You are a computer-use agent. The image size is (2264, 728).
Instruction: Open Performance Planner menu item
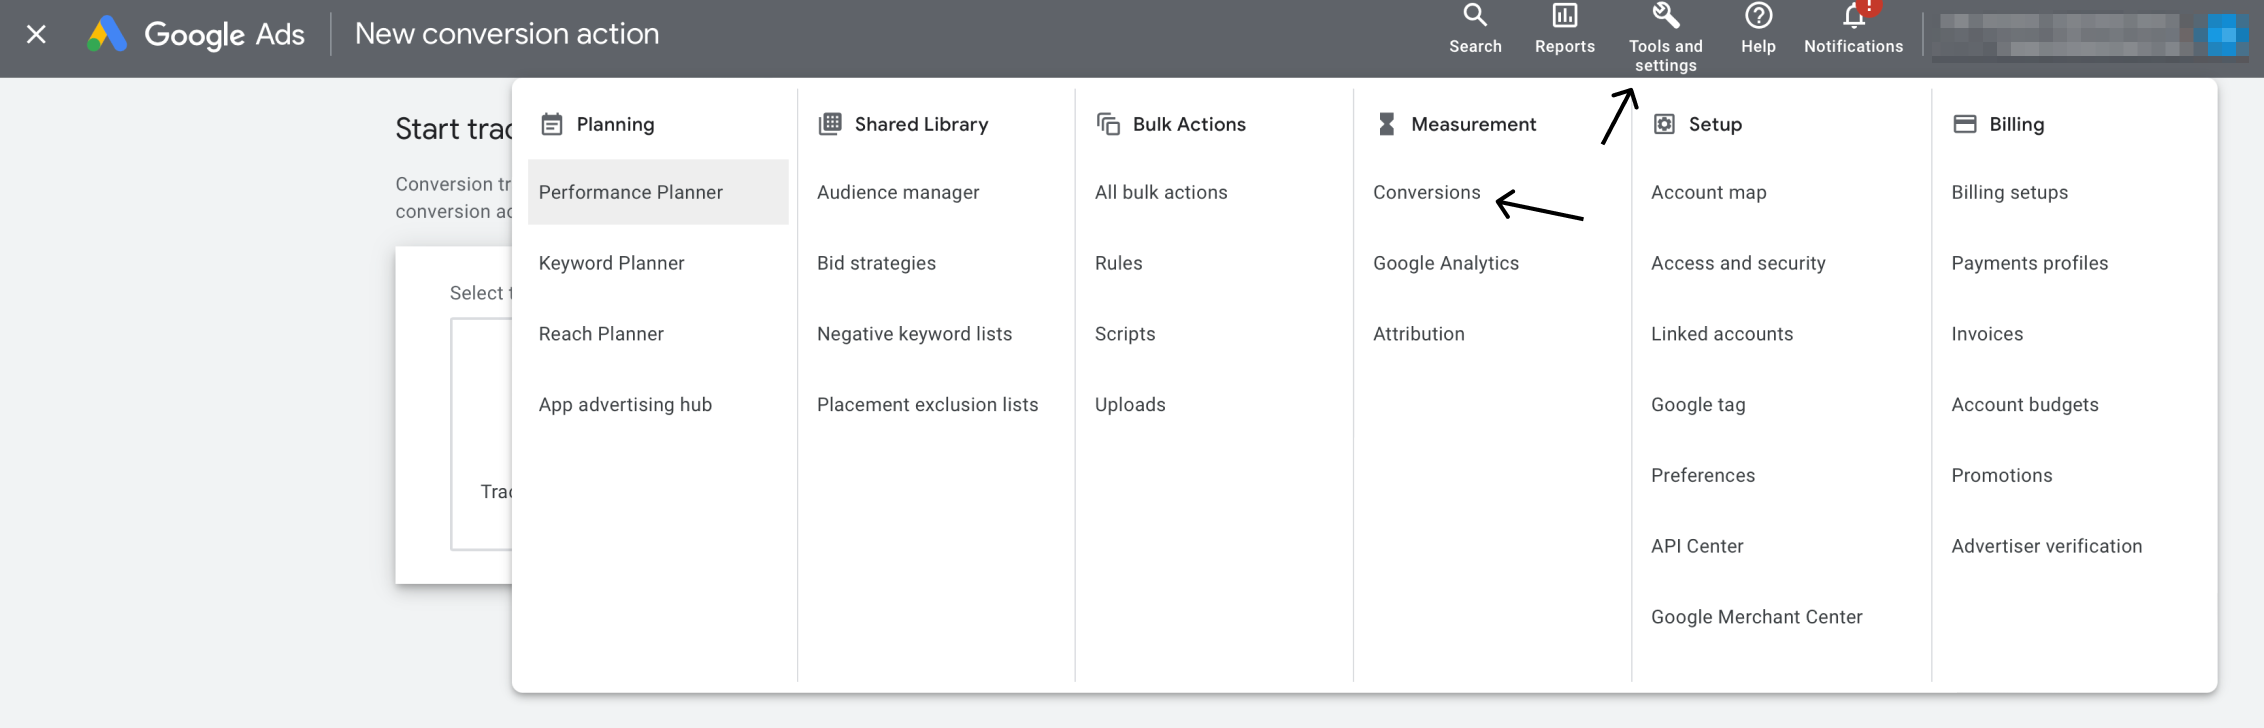pos(630,192)
